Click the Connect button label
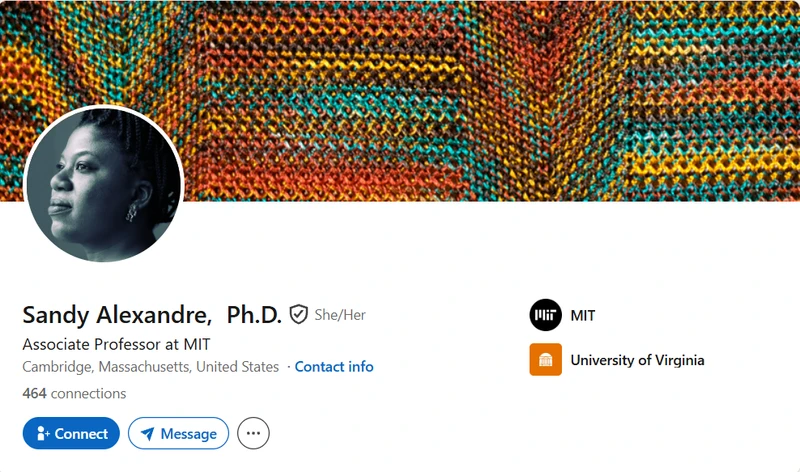This screenshot has width=800, height=472. click(x=81, y=434)
